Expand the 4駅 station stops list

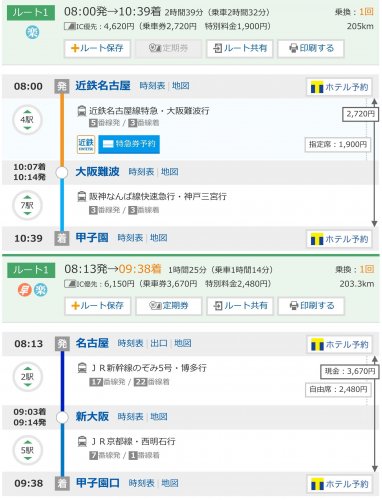pyautogui.click(x=27, y=120)
